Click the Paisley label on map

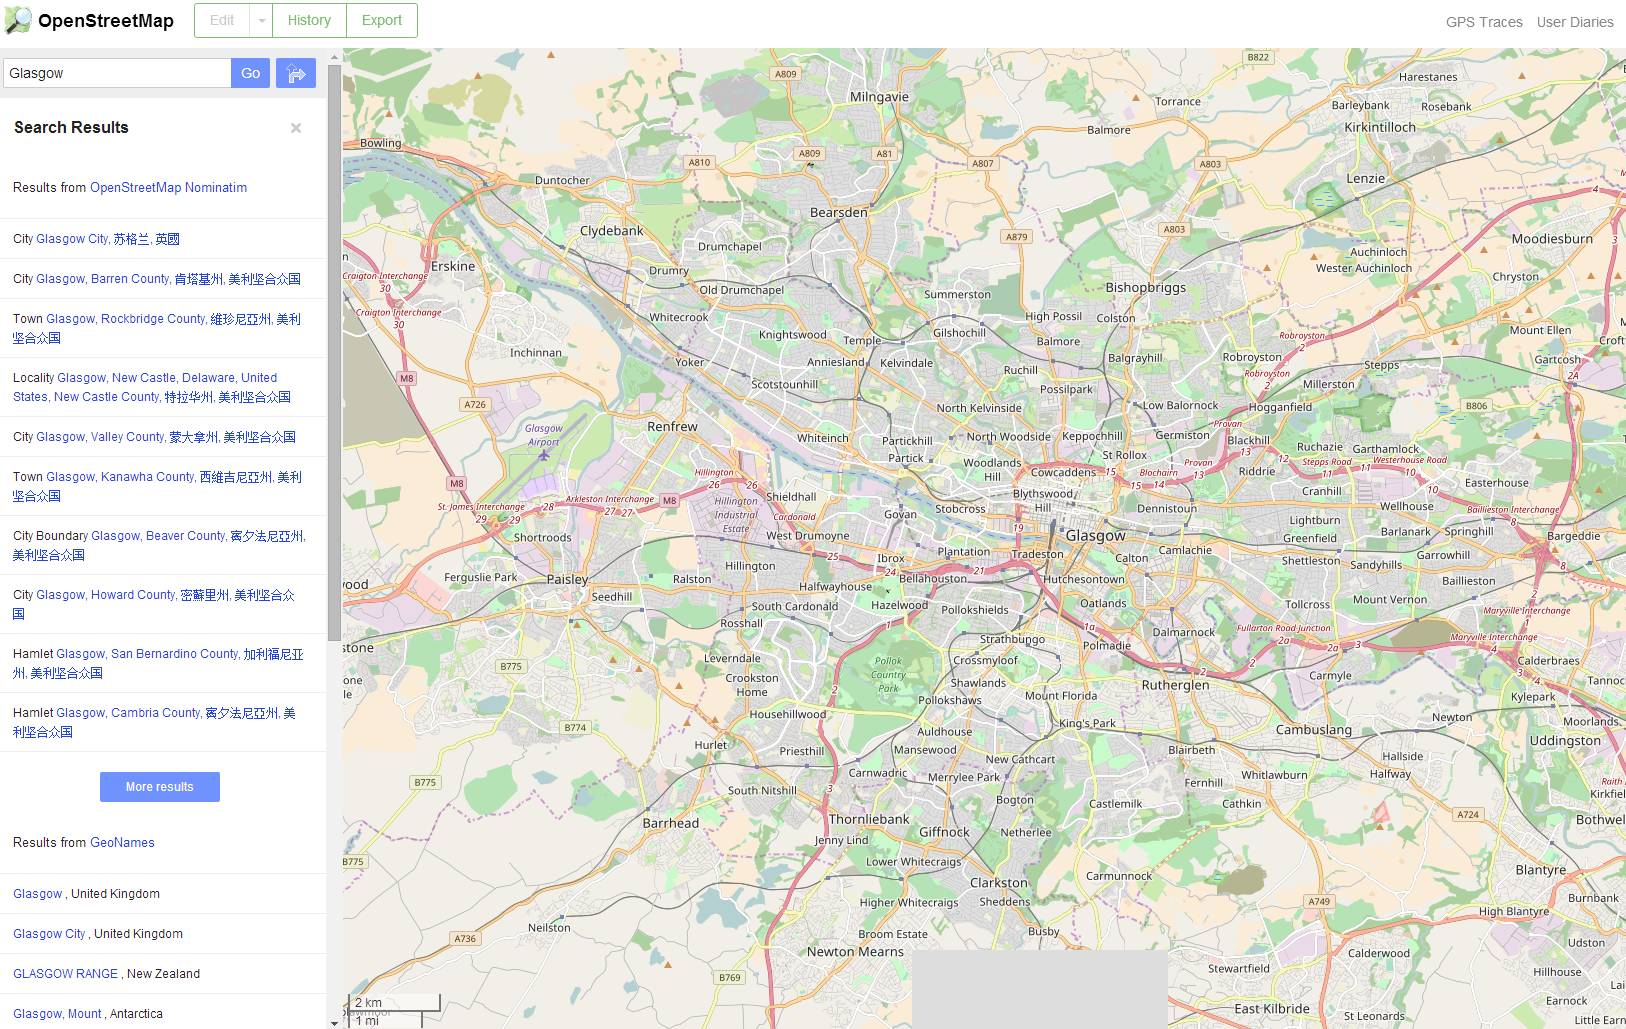coord(568,580)
